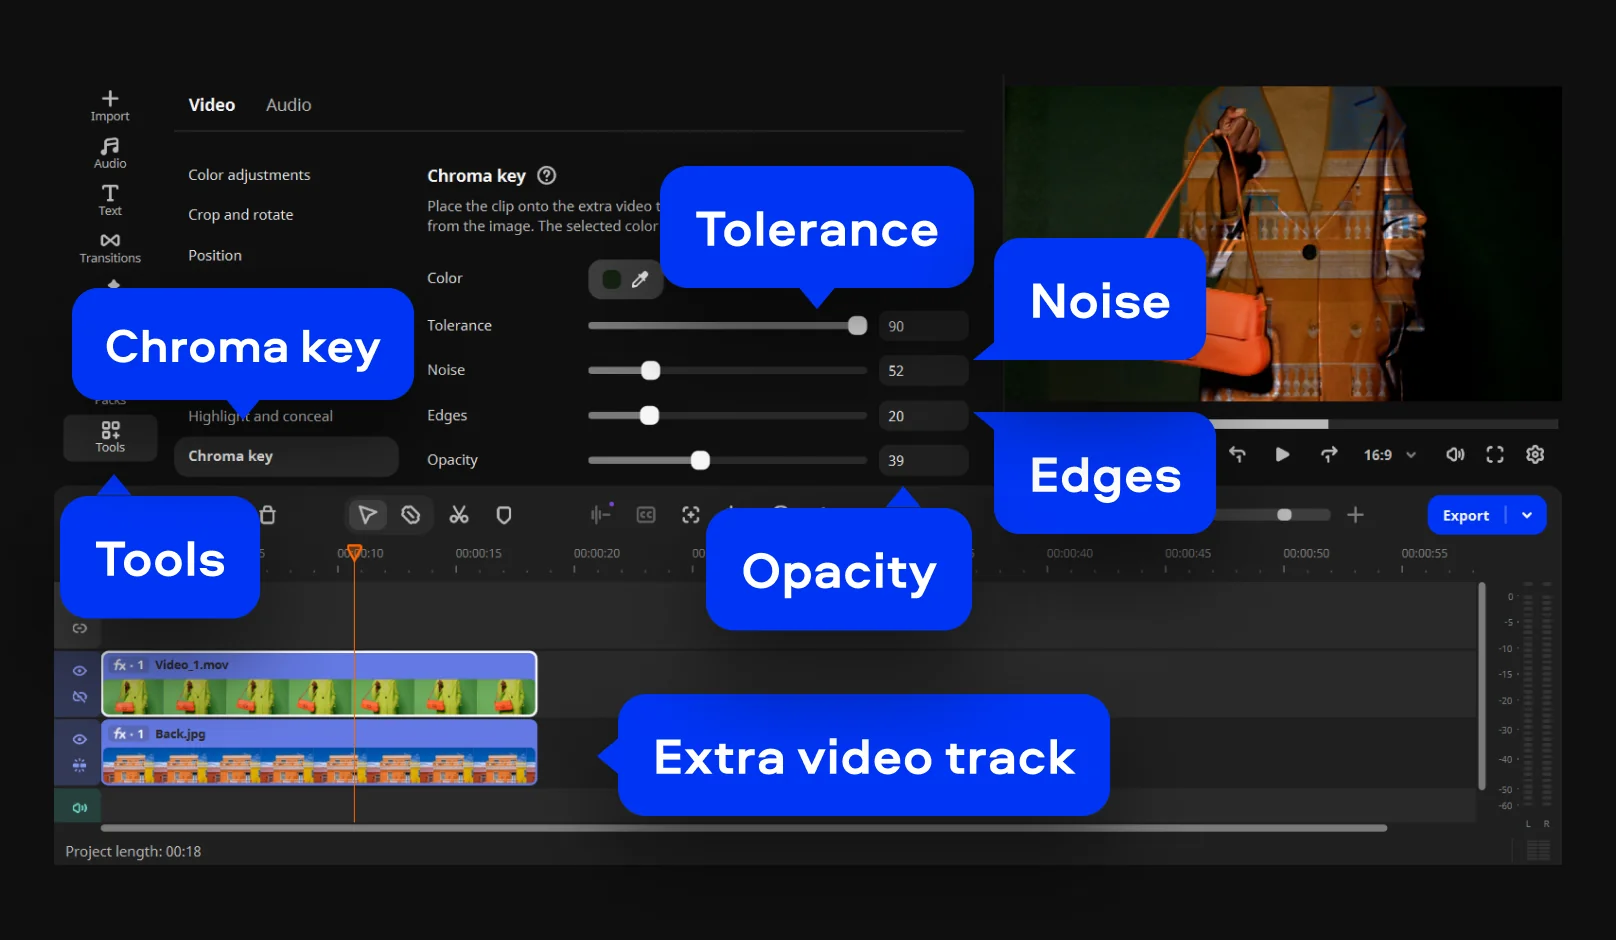The image size is (1616, 940).
Task: Show help for Chroma key
Action: (x=546, y=175)
